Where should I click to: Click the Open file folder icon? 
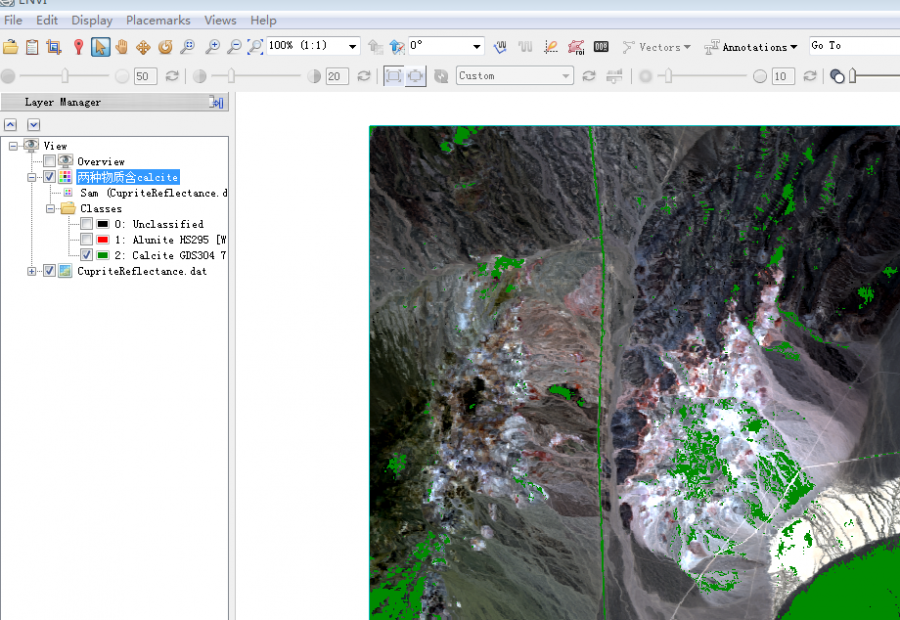pyautogui.click(x=11, y=47)
